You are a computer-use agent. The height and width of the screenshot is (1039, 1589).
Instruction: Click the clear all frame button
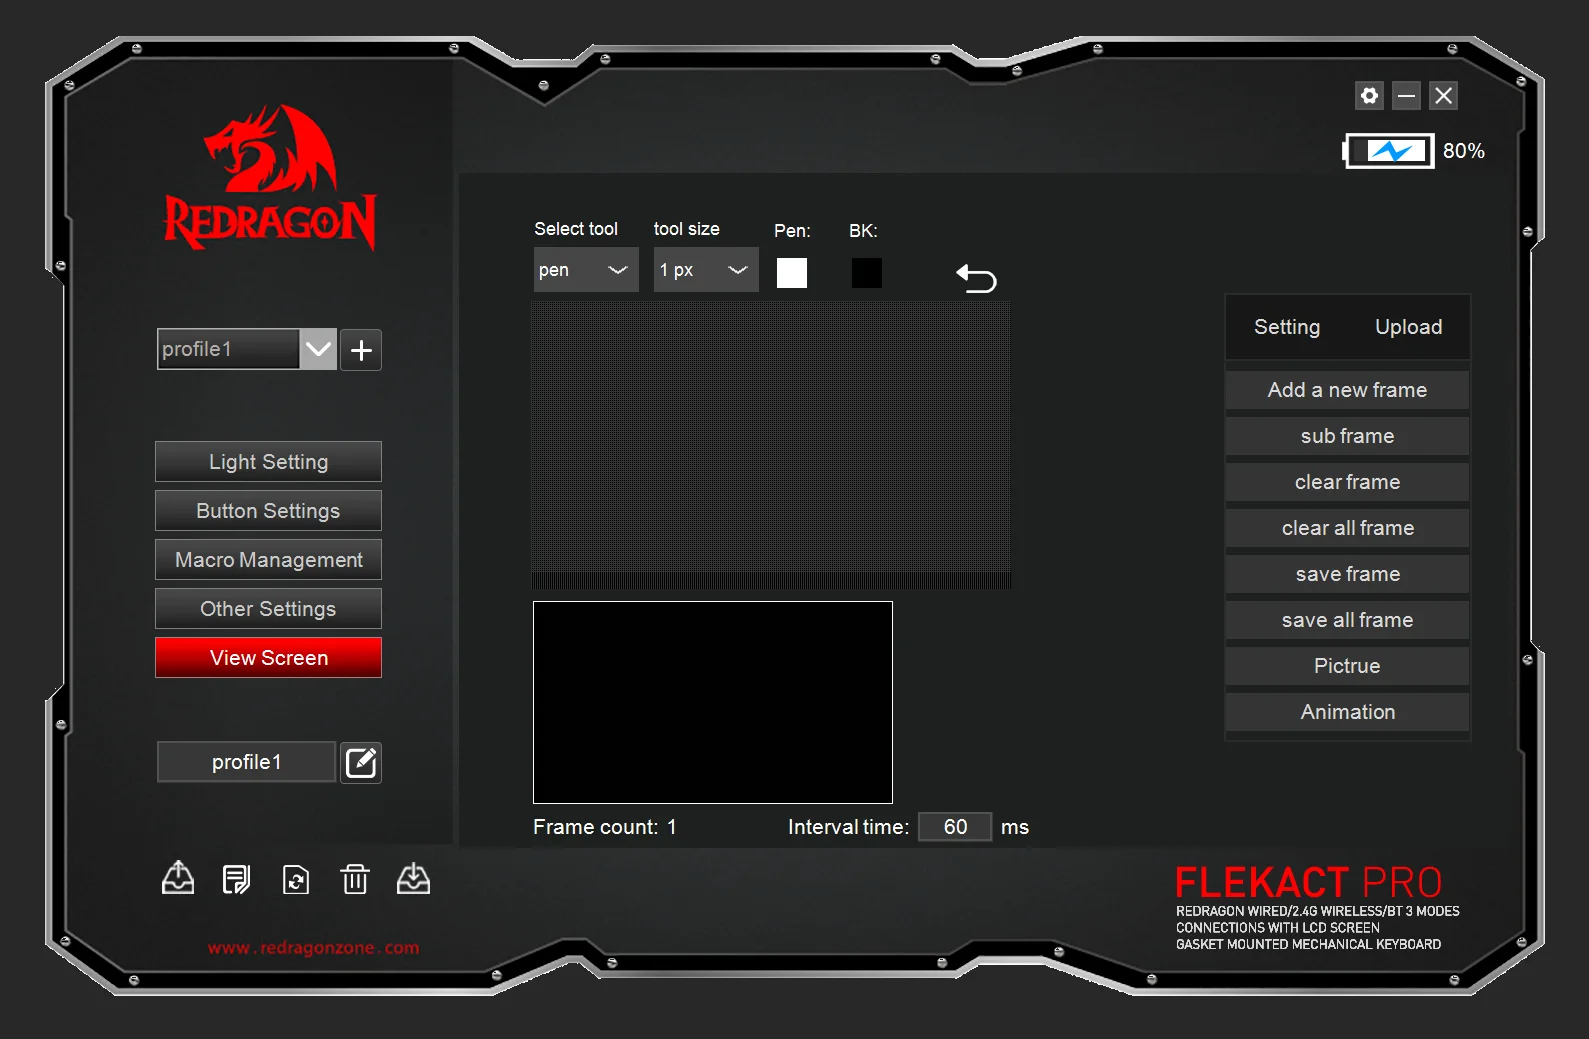pyautogui.click(x=1347, y=528)
